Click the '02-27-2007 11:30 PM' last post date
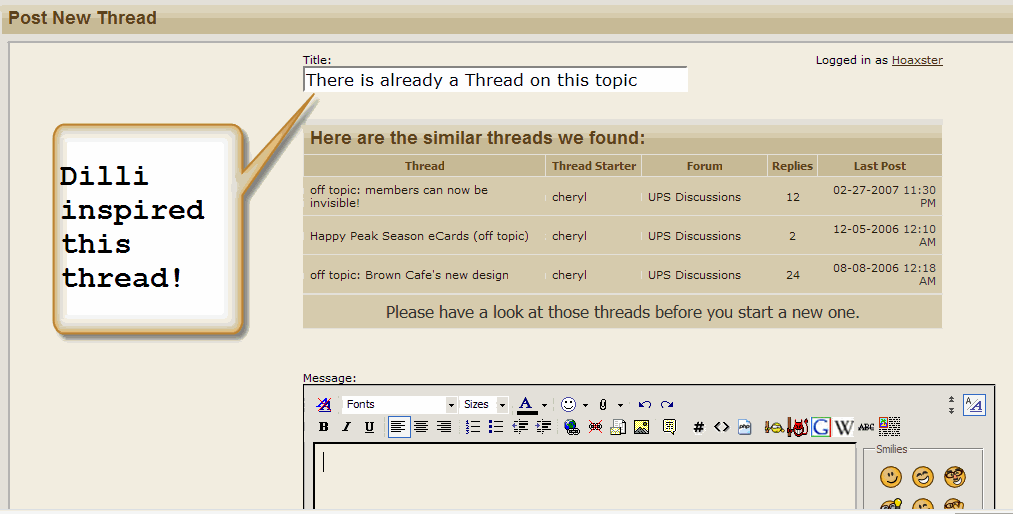The height and width of the screenshot is (514, 1013). tap(884, 196)
